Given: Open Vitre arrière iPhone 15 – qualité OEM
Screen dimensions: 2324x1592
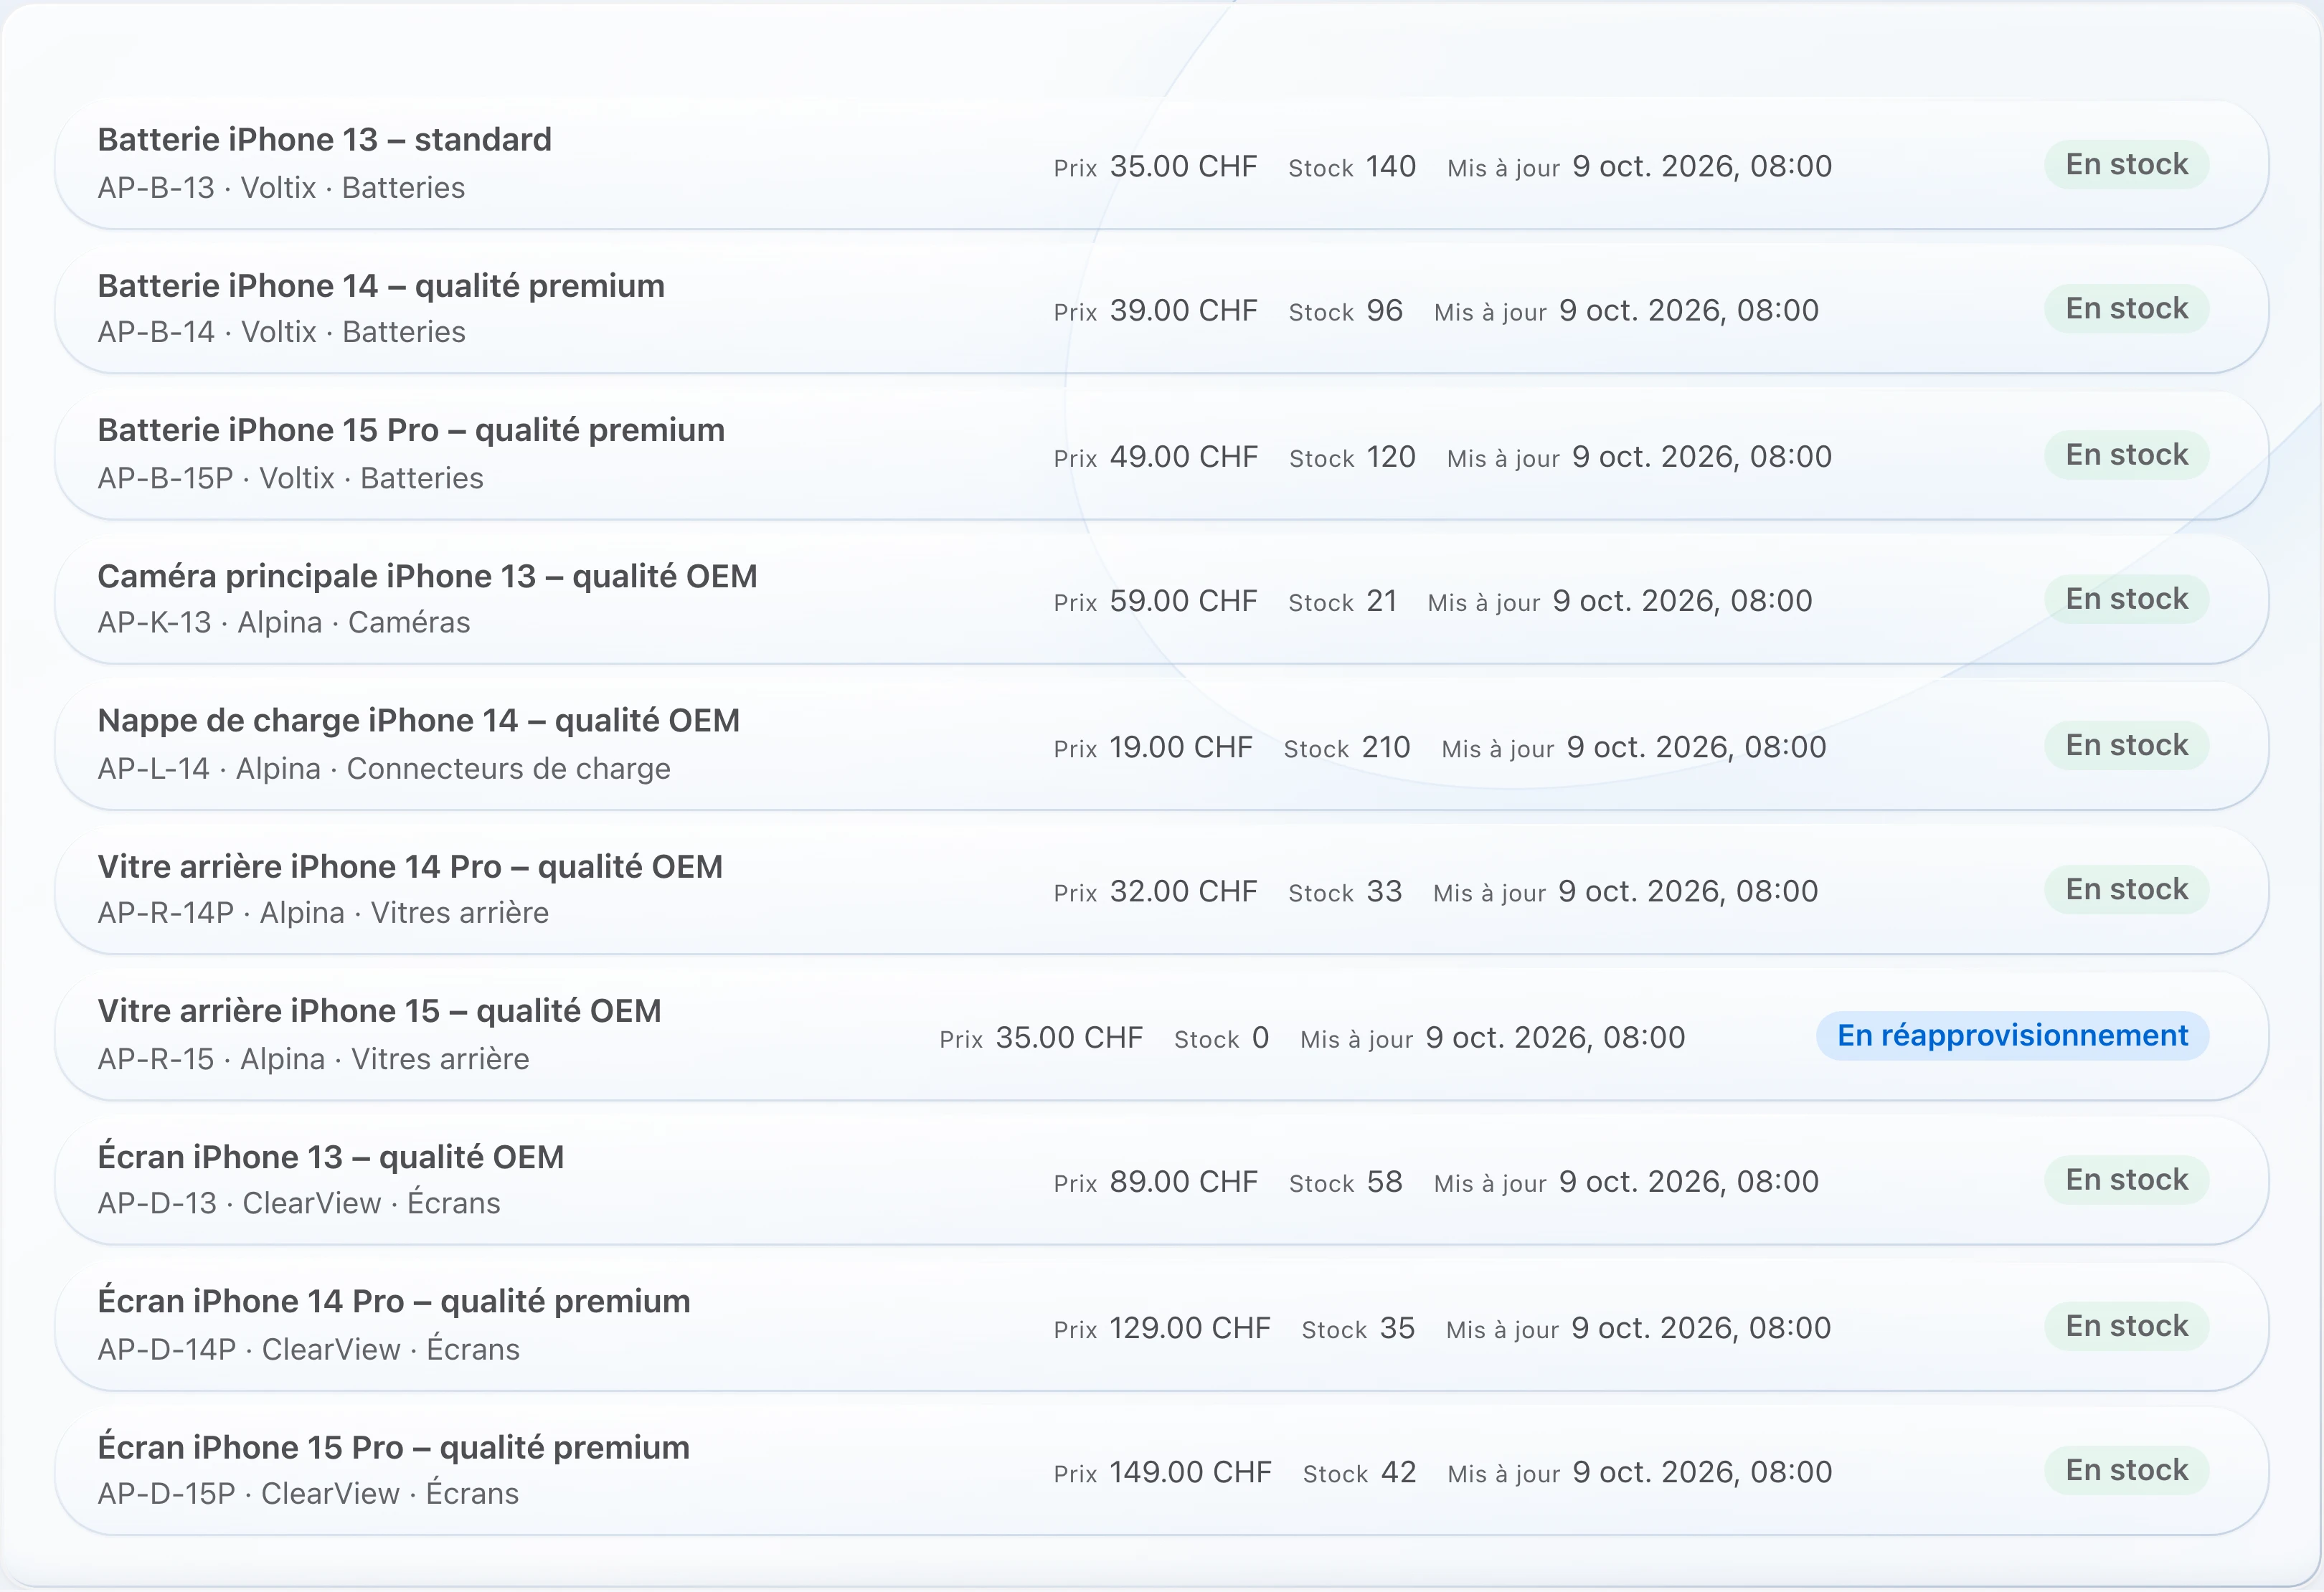Looking at the screenshot, I should click(x=1161, y=1036).
